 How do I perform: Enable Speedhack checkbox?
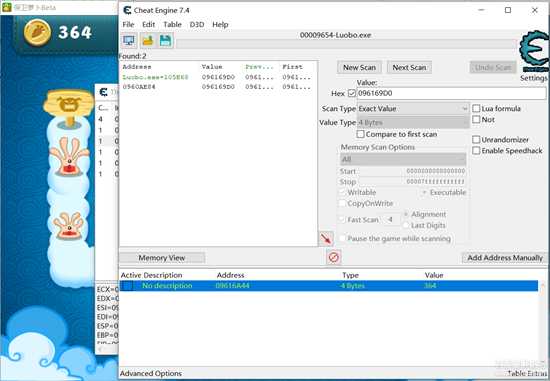(476, 151)
